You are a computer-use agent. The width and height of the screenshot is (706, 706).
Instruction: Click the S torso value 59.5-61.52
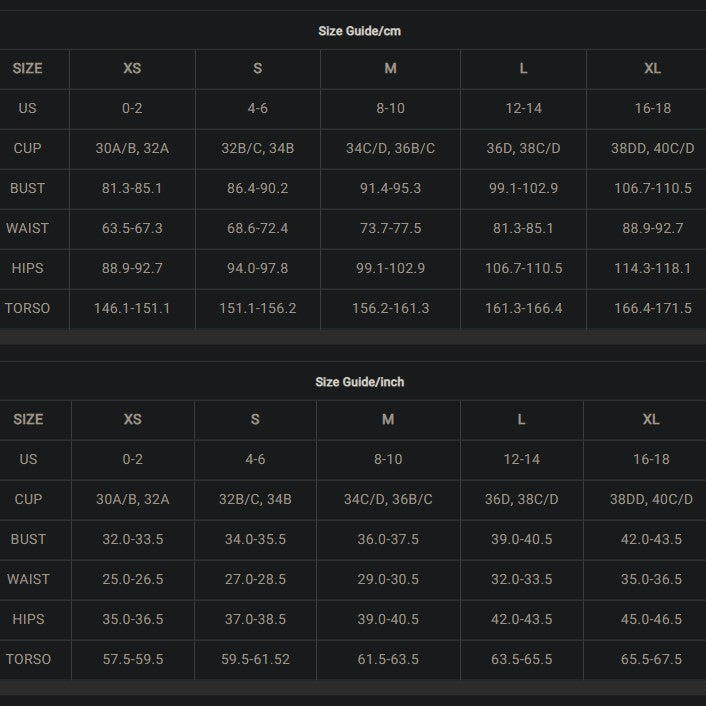pos(255,659)
